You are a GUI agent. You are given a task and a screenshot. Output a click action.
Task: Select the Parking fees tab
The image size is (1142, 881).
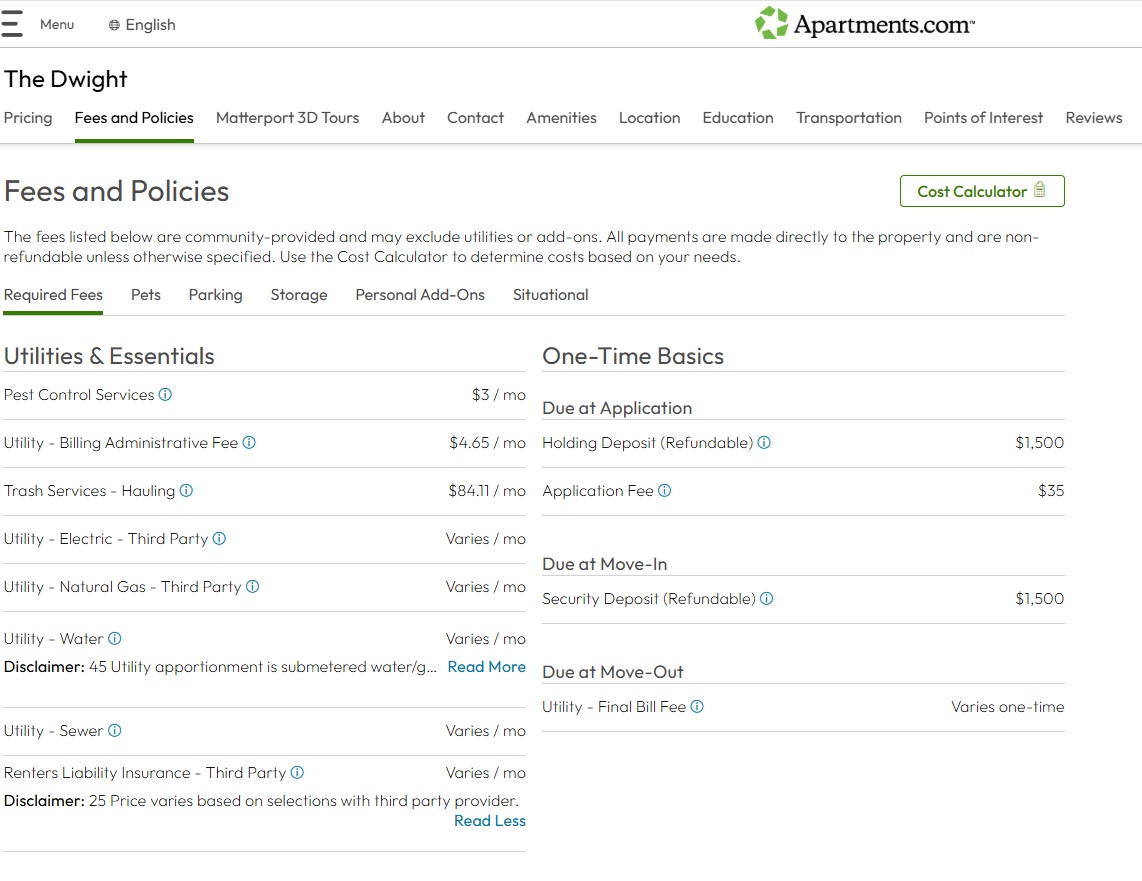tap(215, 295)
